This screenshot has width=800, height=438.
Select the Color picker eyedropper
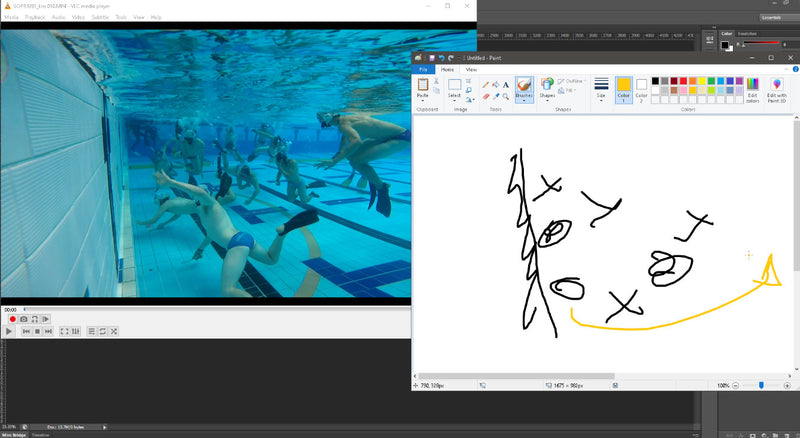[496, 96]
